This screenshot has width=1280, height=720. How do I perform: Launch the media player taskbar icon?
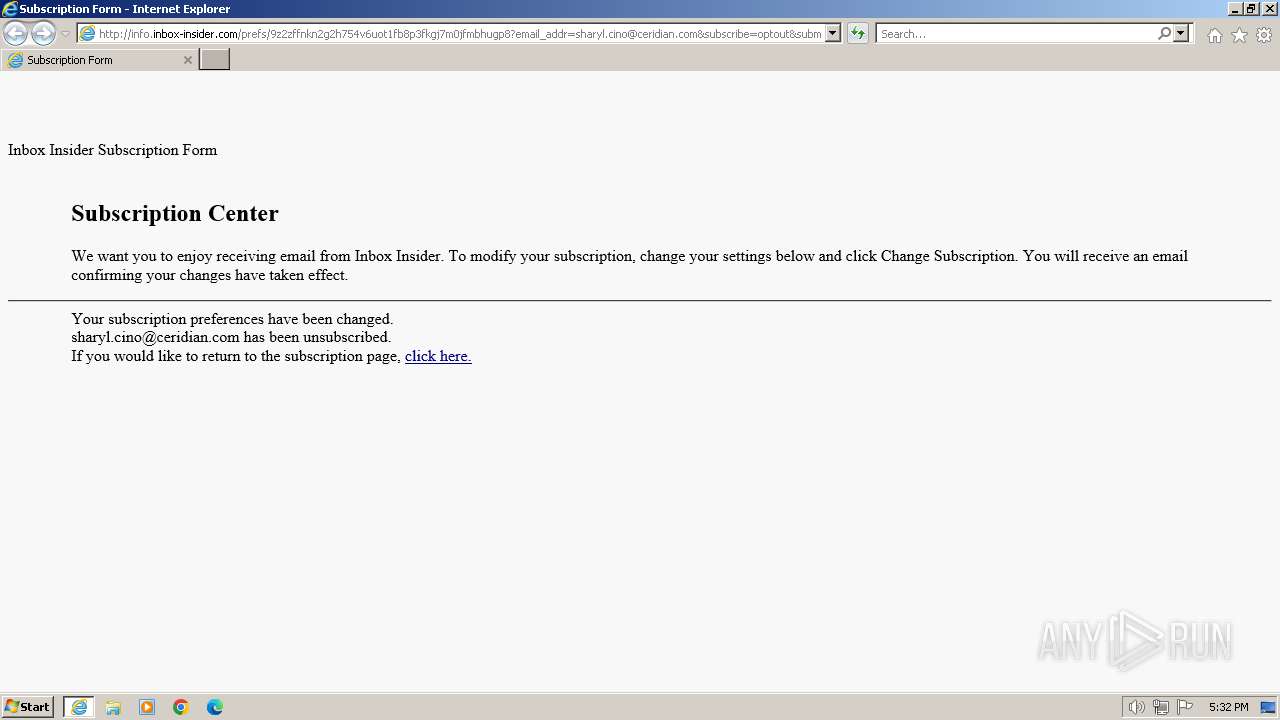[147, 707]
